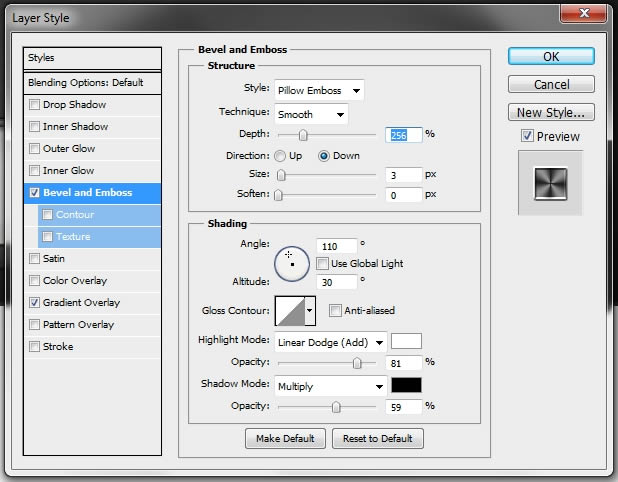The height and width of the screenshot is (482, 618).
Task: Select the Up direction radio button
Action: pos(280,156)
